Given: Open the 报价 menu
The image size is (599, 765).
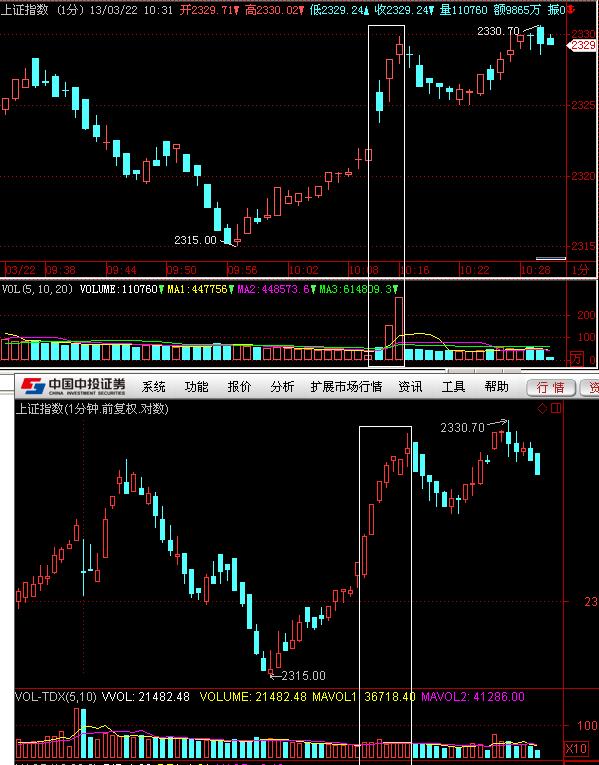Looking at the screenshot, I should tap(240, 387).
